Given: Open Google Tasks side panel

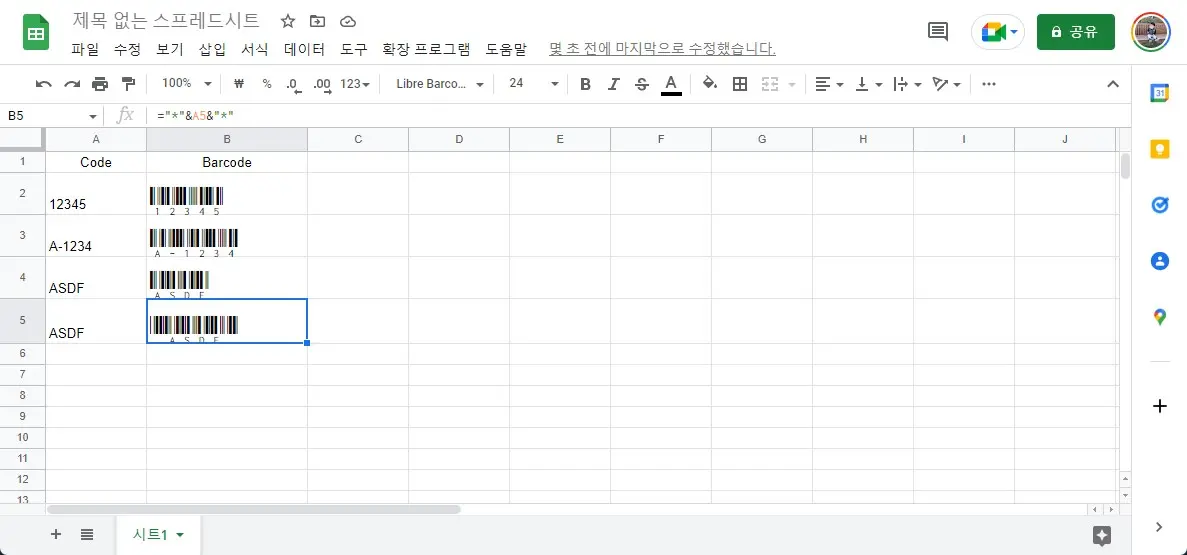Looking at the screenshot, I should point(1159,205).
